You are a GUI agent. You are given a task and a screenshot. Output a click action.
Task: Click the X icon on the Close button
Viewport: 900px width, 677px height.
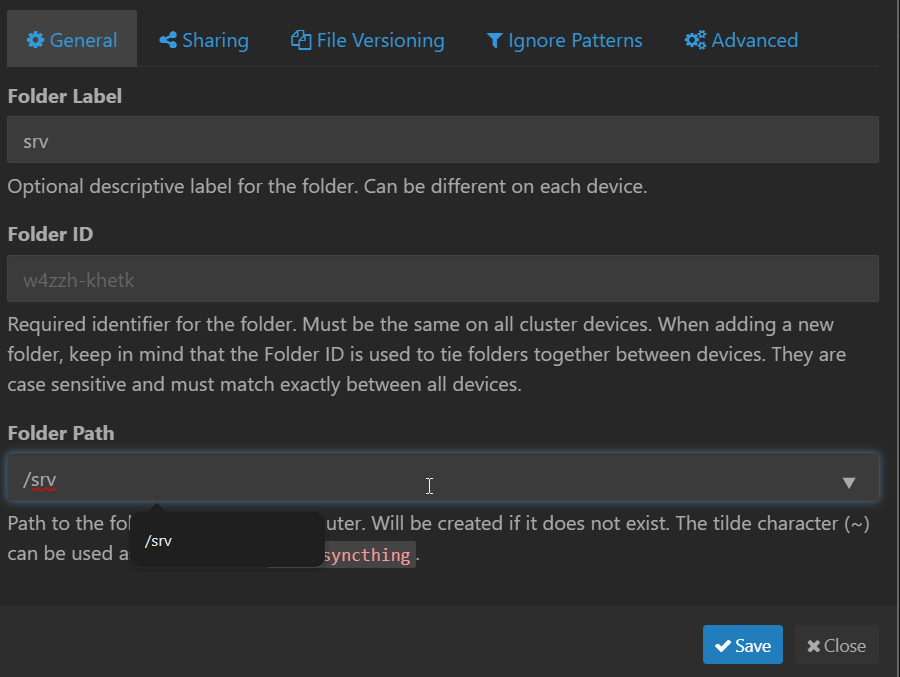tap(814, 646)
